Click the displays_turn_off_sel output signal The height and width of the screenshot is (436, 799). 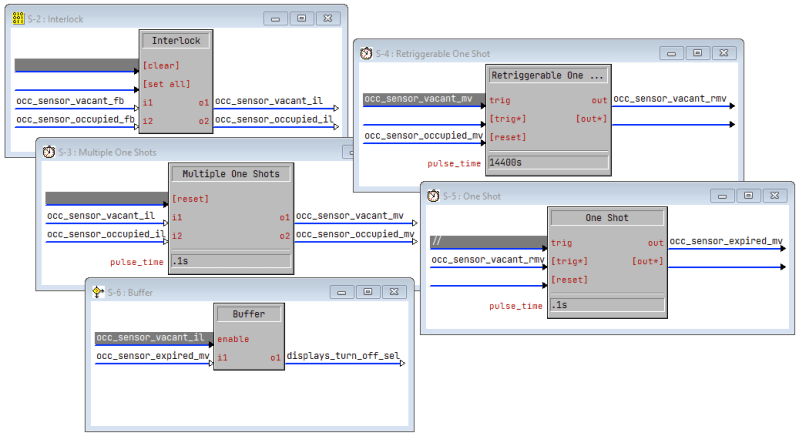tap(343, 356)
